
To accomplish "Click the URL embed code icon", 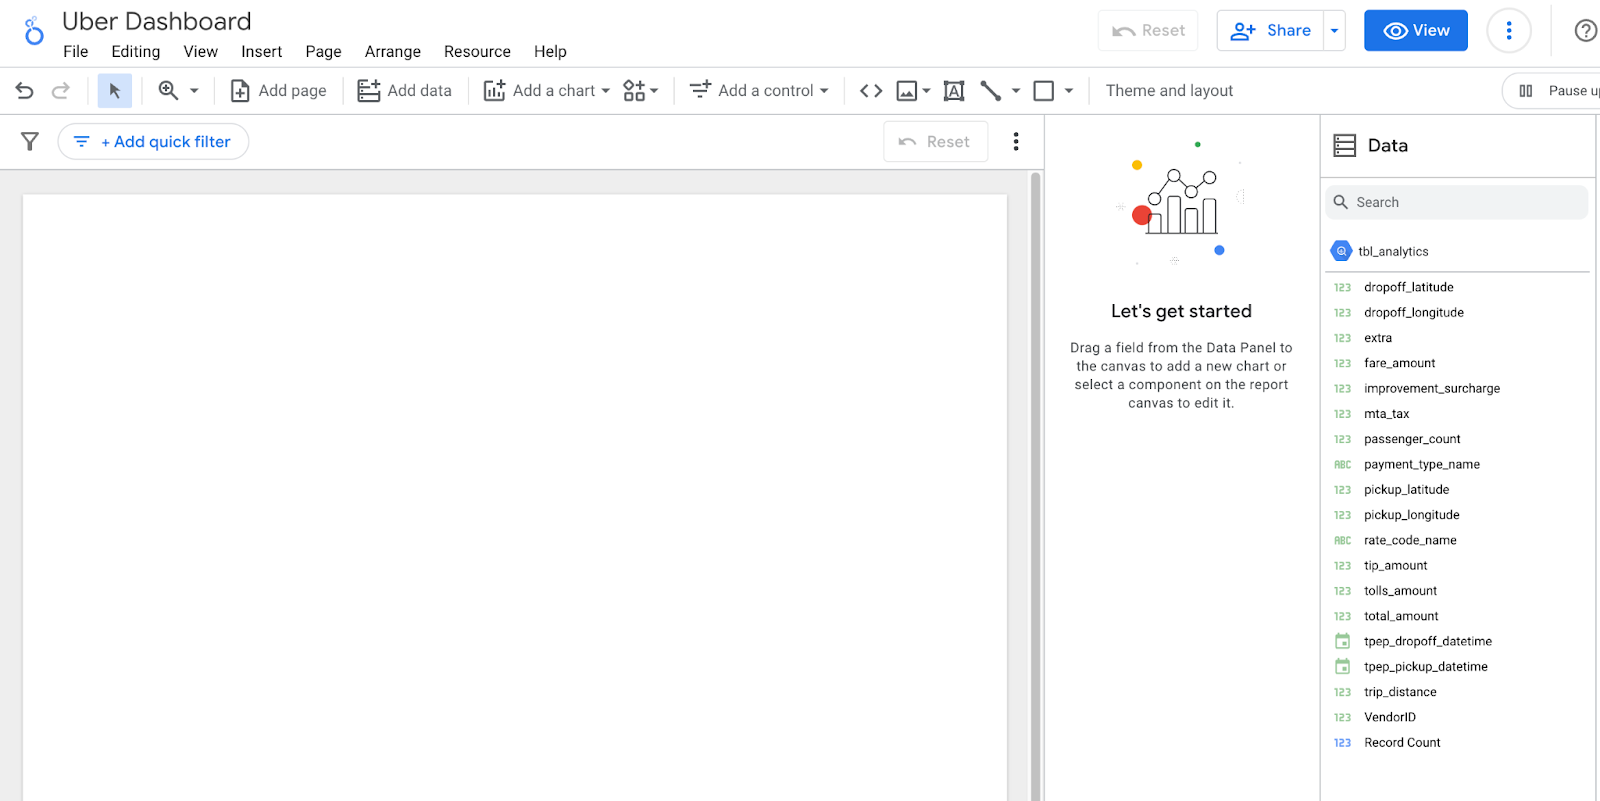I will [x=871, y=91].
